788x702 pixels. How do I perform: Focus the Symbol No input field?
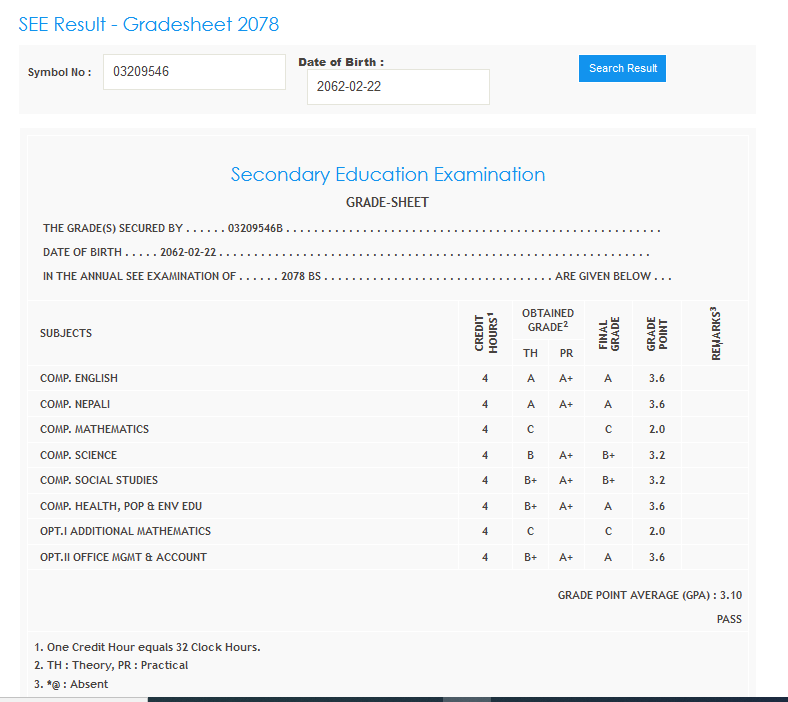pyautogui.click(x=194, y=72)
